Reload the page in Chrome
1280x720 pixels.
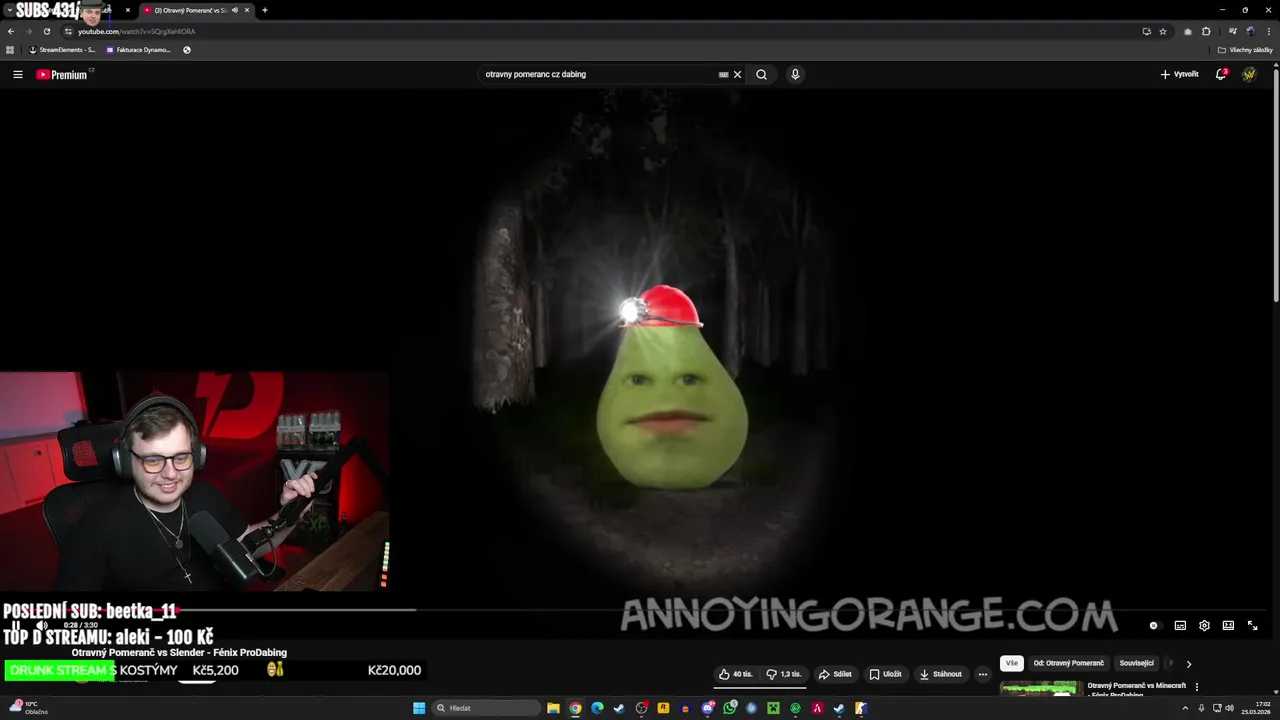[46, 31]
